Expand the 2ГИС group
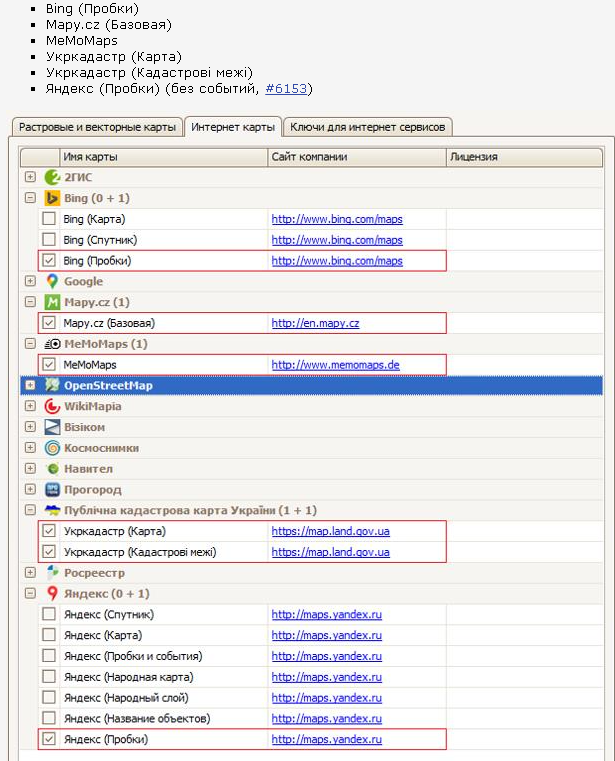This screenshot has height=761, width=615. (x=30, y=177)
